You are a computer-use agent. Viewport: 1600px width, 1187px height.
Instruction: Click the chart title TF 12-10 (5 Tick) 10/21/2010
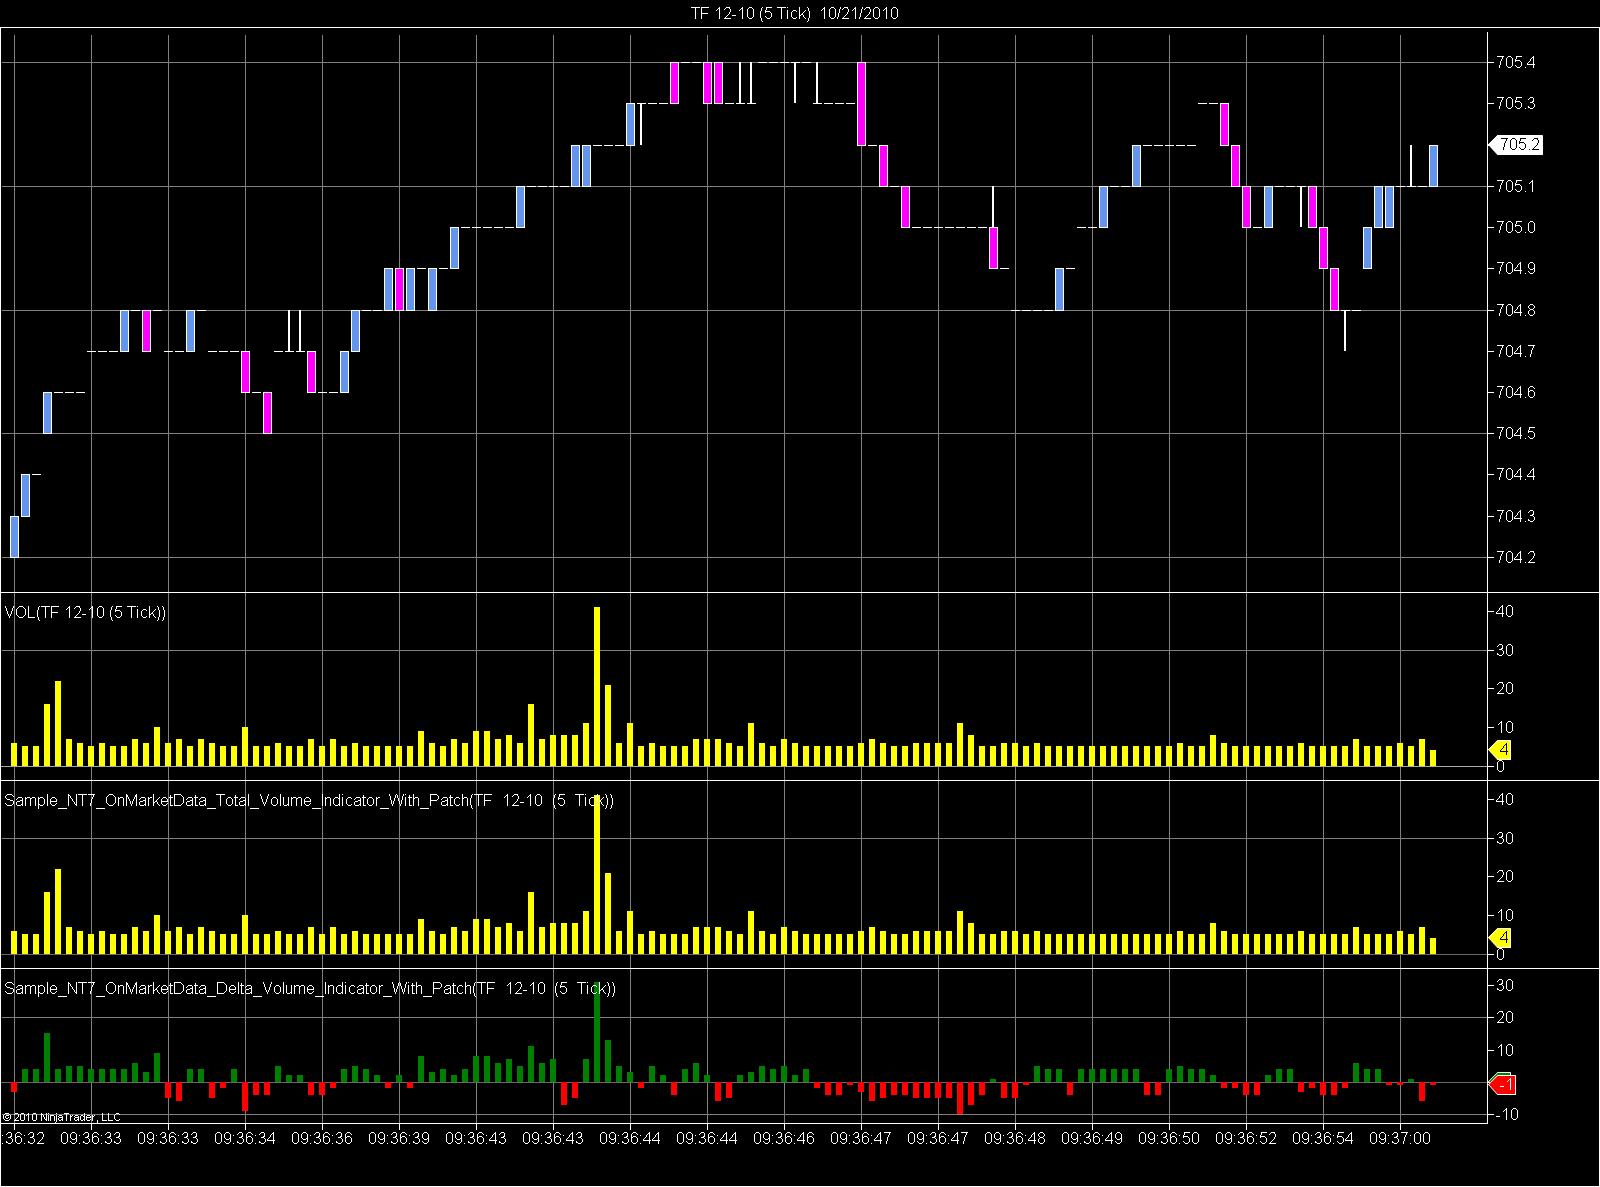794,13
